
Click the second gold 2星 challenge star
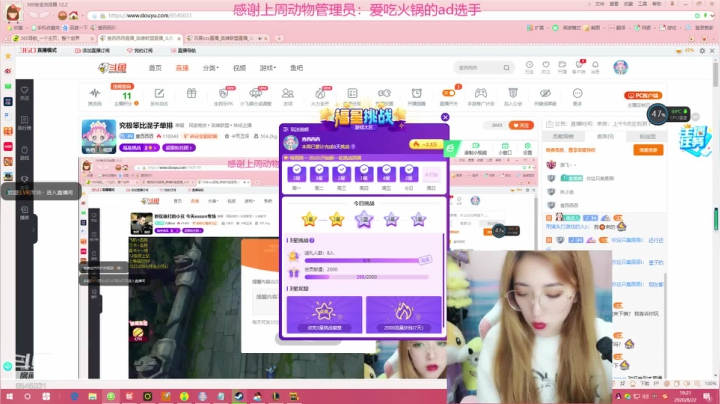(337, 219)
